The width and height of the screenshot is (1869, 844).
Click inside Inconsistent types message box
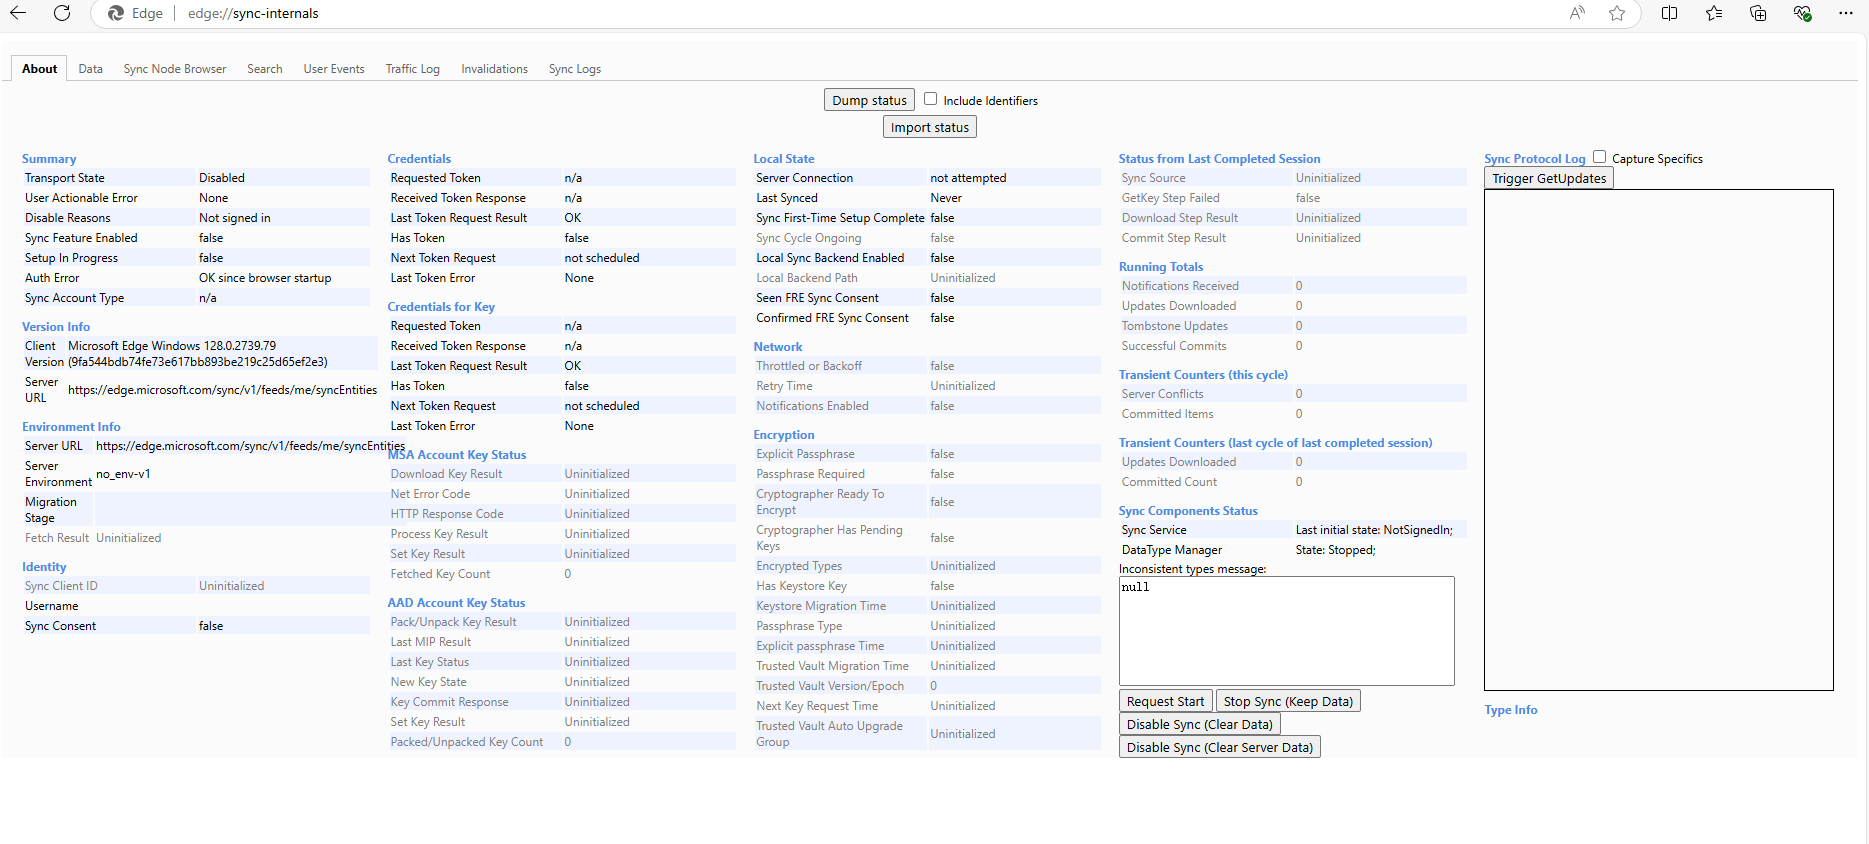pos(1287,631)
